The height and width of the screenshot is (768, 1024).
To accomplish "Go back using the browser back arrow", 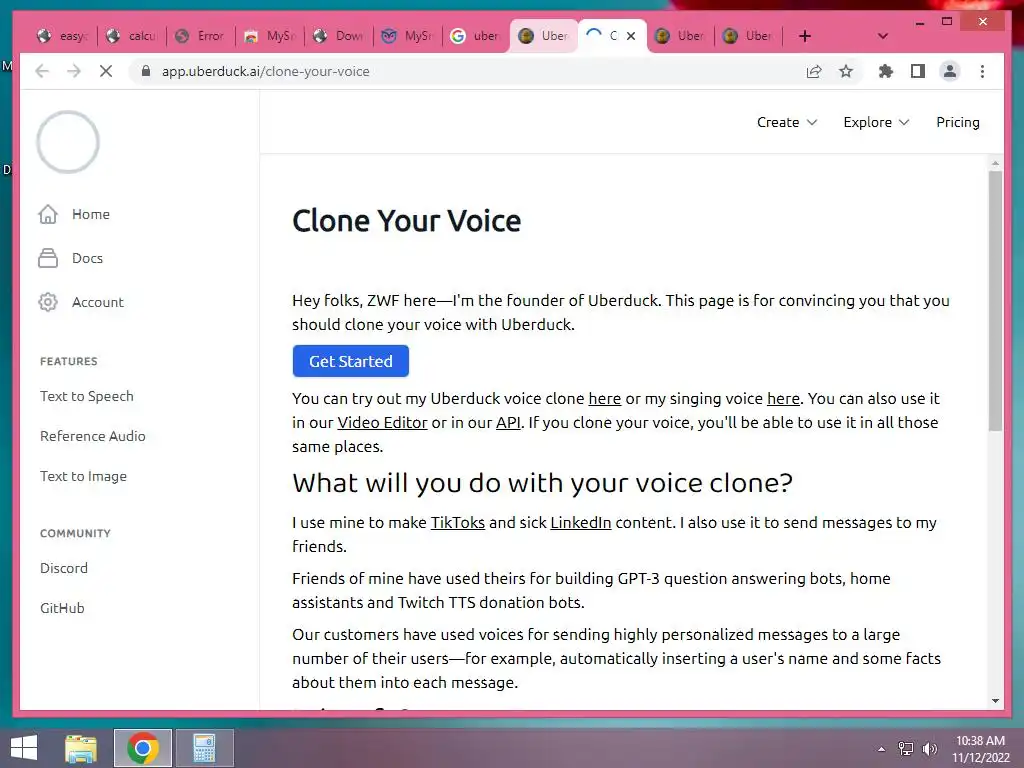I will [42, 71].
